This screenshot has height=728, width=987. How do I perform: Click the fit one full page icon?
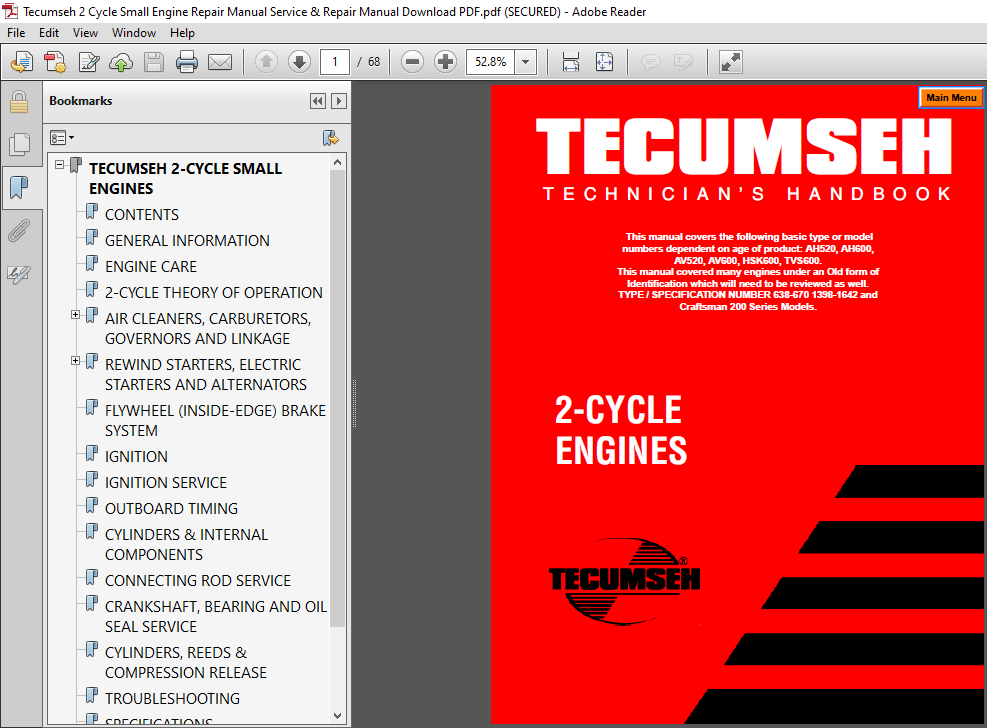pyautogui.click(x=604, y=62)
